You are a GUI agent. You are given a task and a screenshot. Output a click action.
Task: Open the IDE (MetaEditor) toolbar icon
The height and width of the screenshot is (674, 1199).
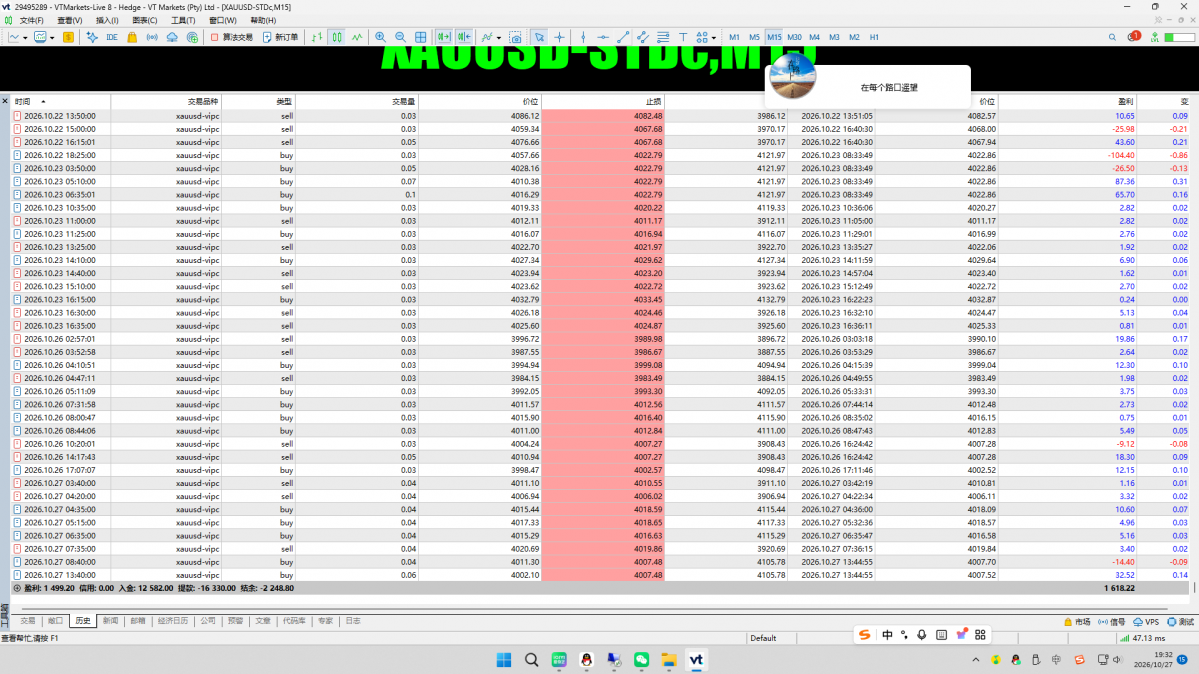[x=112, y=37]
